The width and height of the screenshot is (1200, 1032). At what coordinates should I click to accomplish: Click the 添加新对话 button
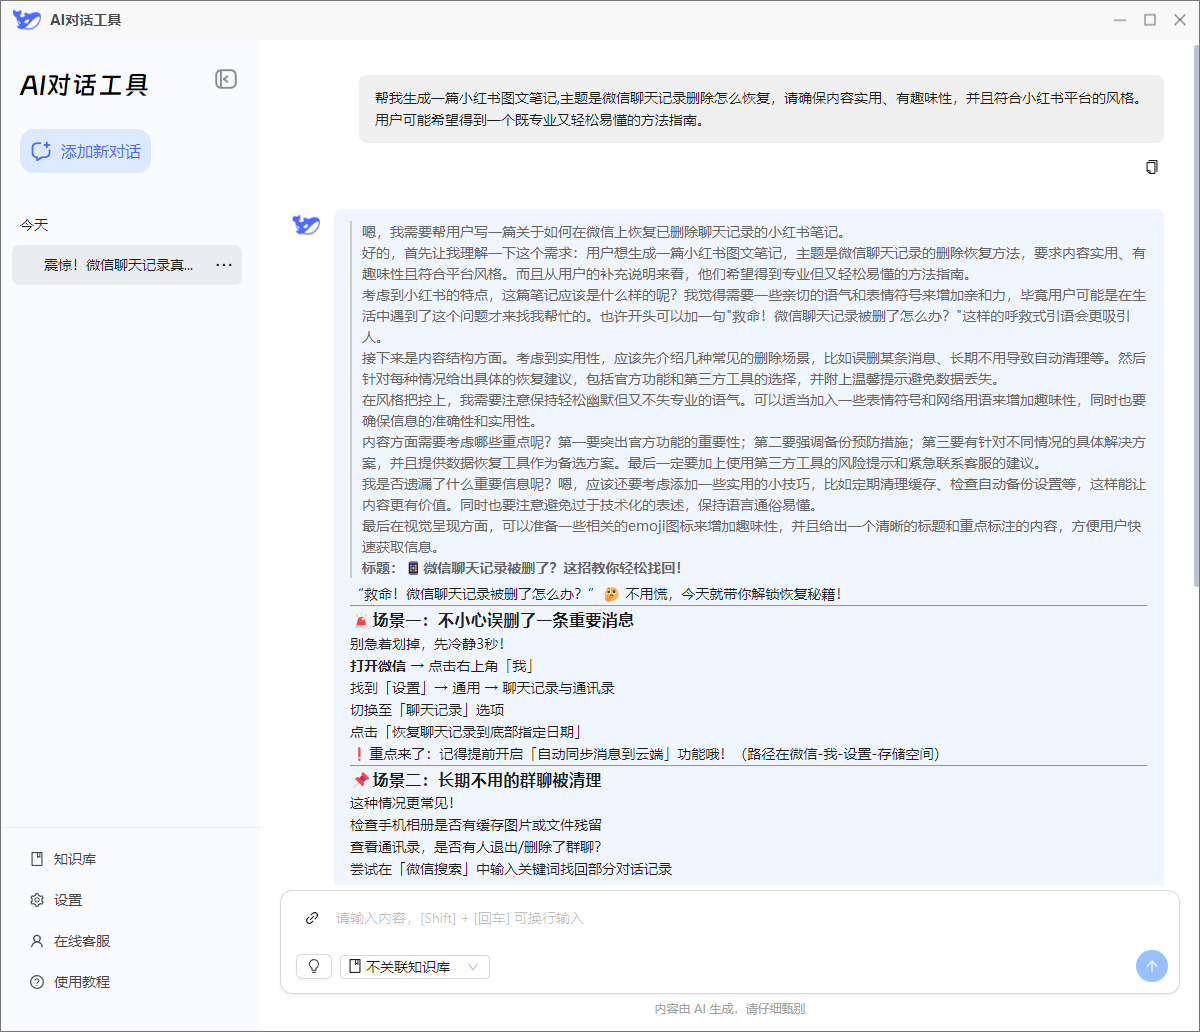coord(85,151)
